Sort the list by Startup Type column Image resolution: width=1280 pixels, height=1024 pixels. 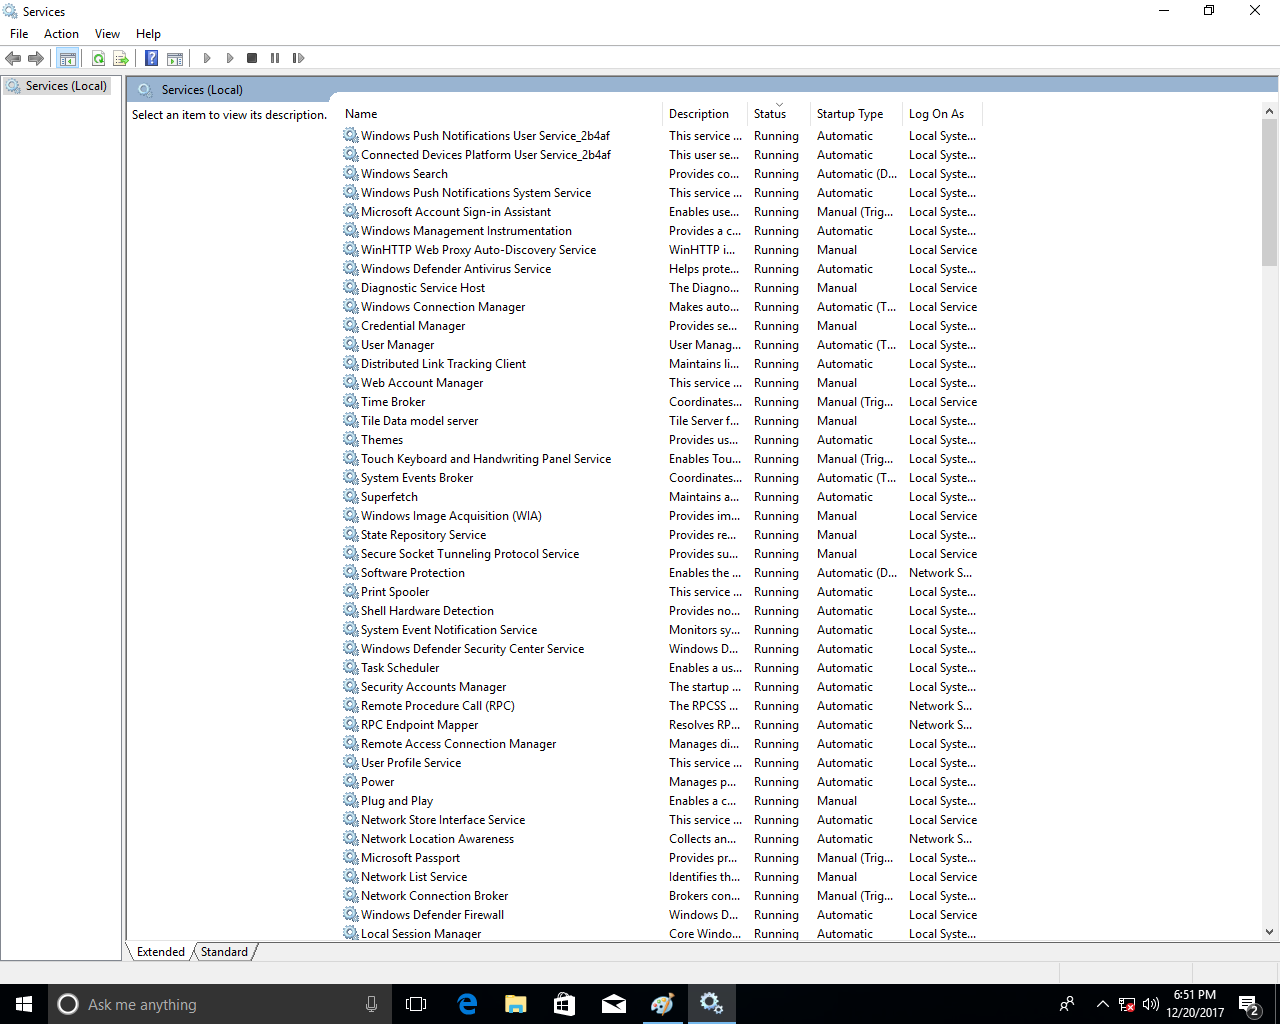pos(850,114)
